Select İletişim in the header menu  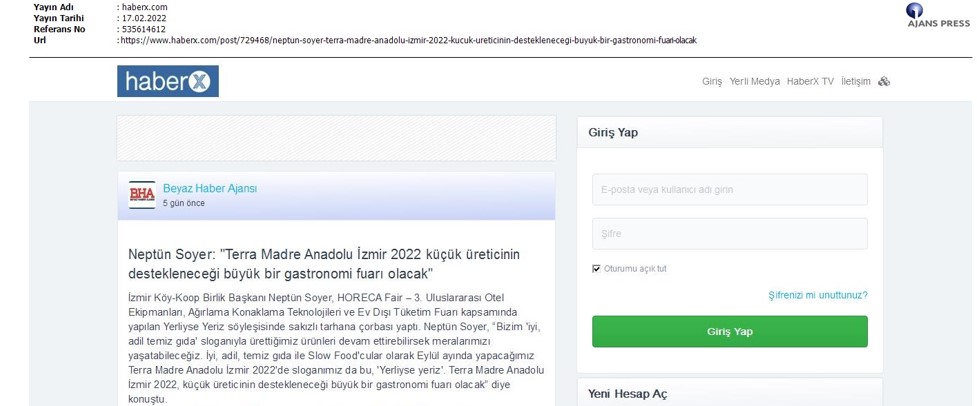(x=855, y=82)
